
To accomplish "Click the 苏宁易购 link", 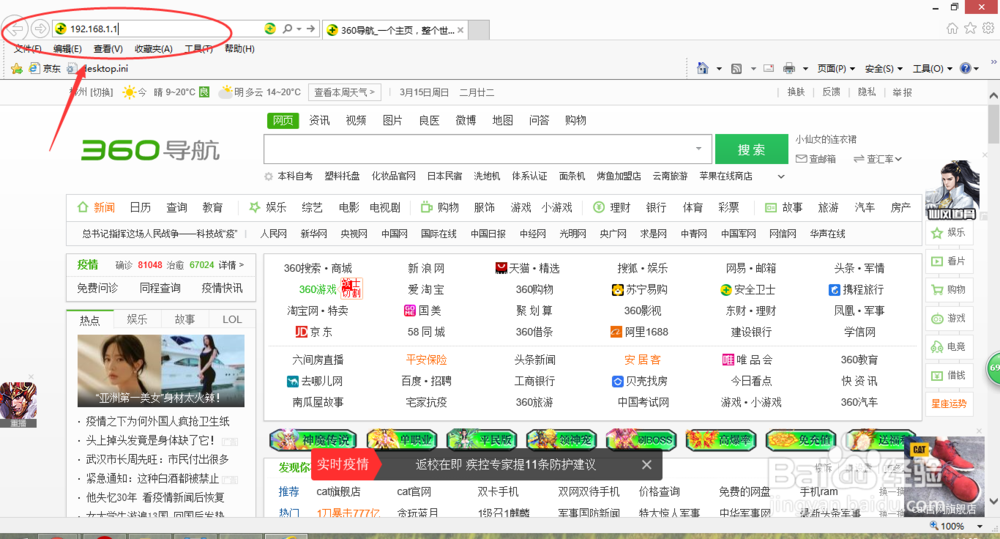I will click(x=640, y=290).
